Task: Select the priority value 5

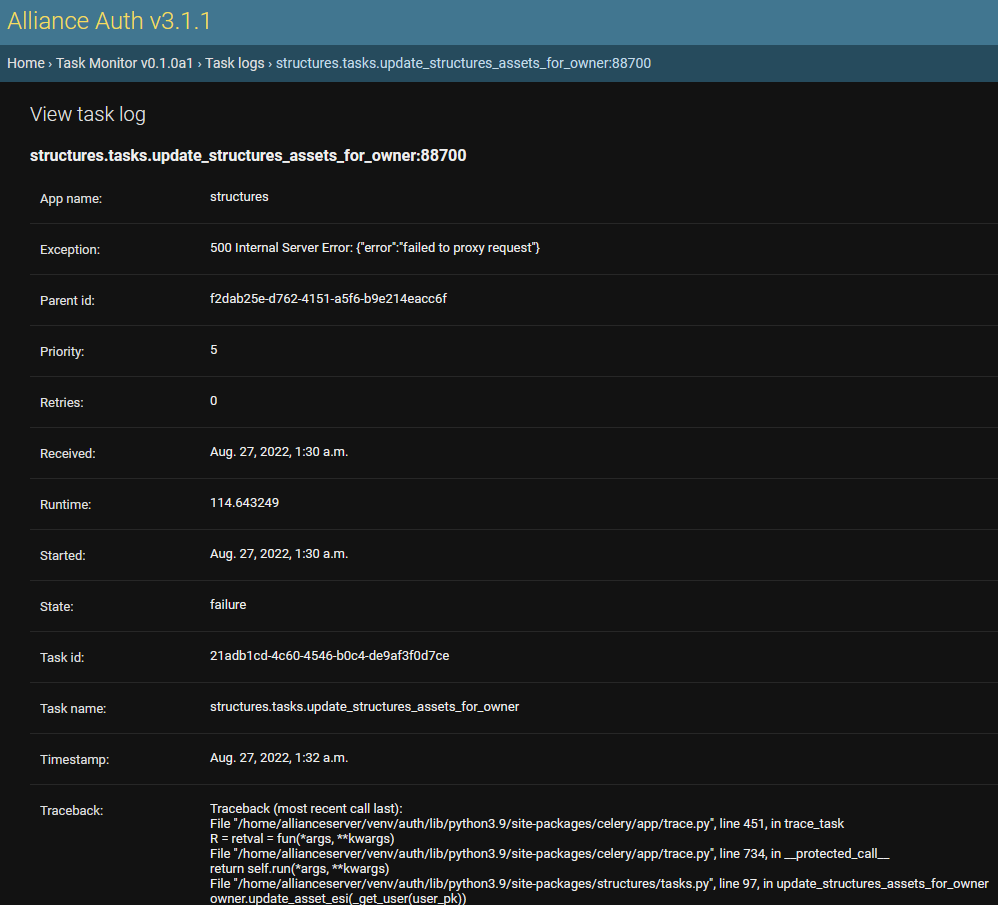Action: [214, 349]
